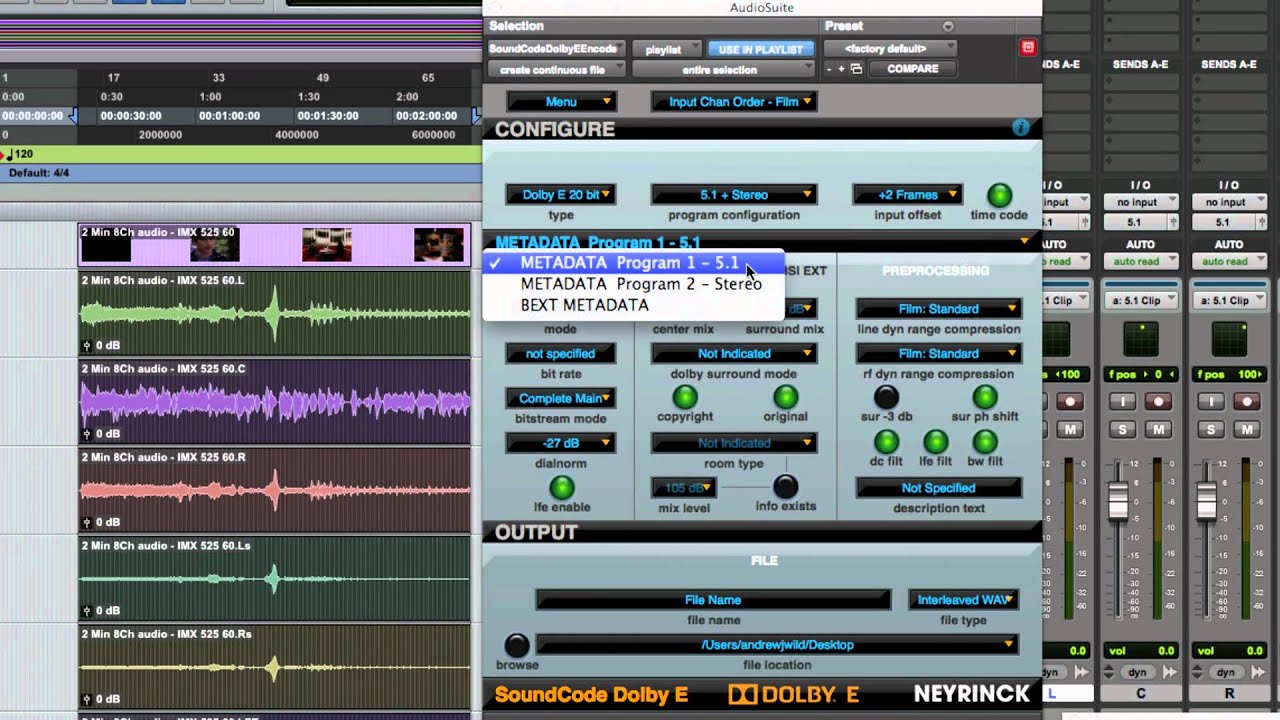The width and height of the screenshot is (1280, 720).
Task: Toggle the copyright flag
Action: 685,397
